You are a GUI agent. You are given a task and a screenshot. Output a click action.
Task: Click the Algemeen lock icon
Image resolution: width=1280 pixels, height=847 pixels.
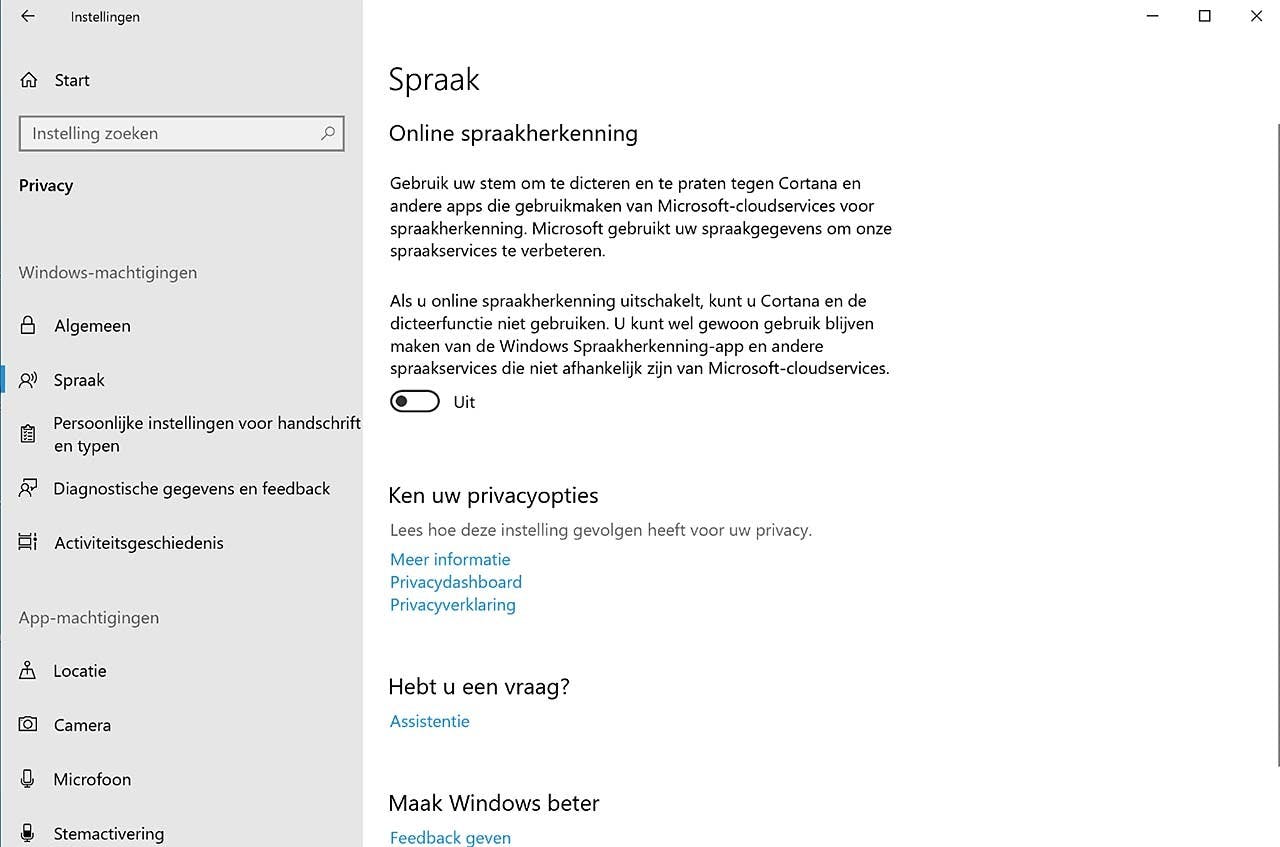click(28, 326)
